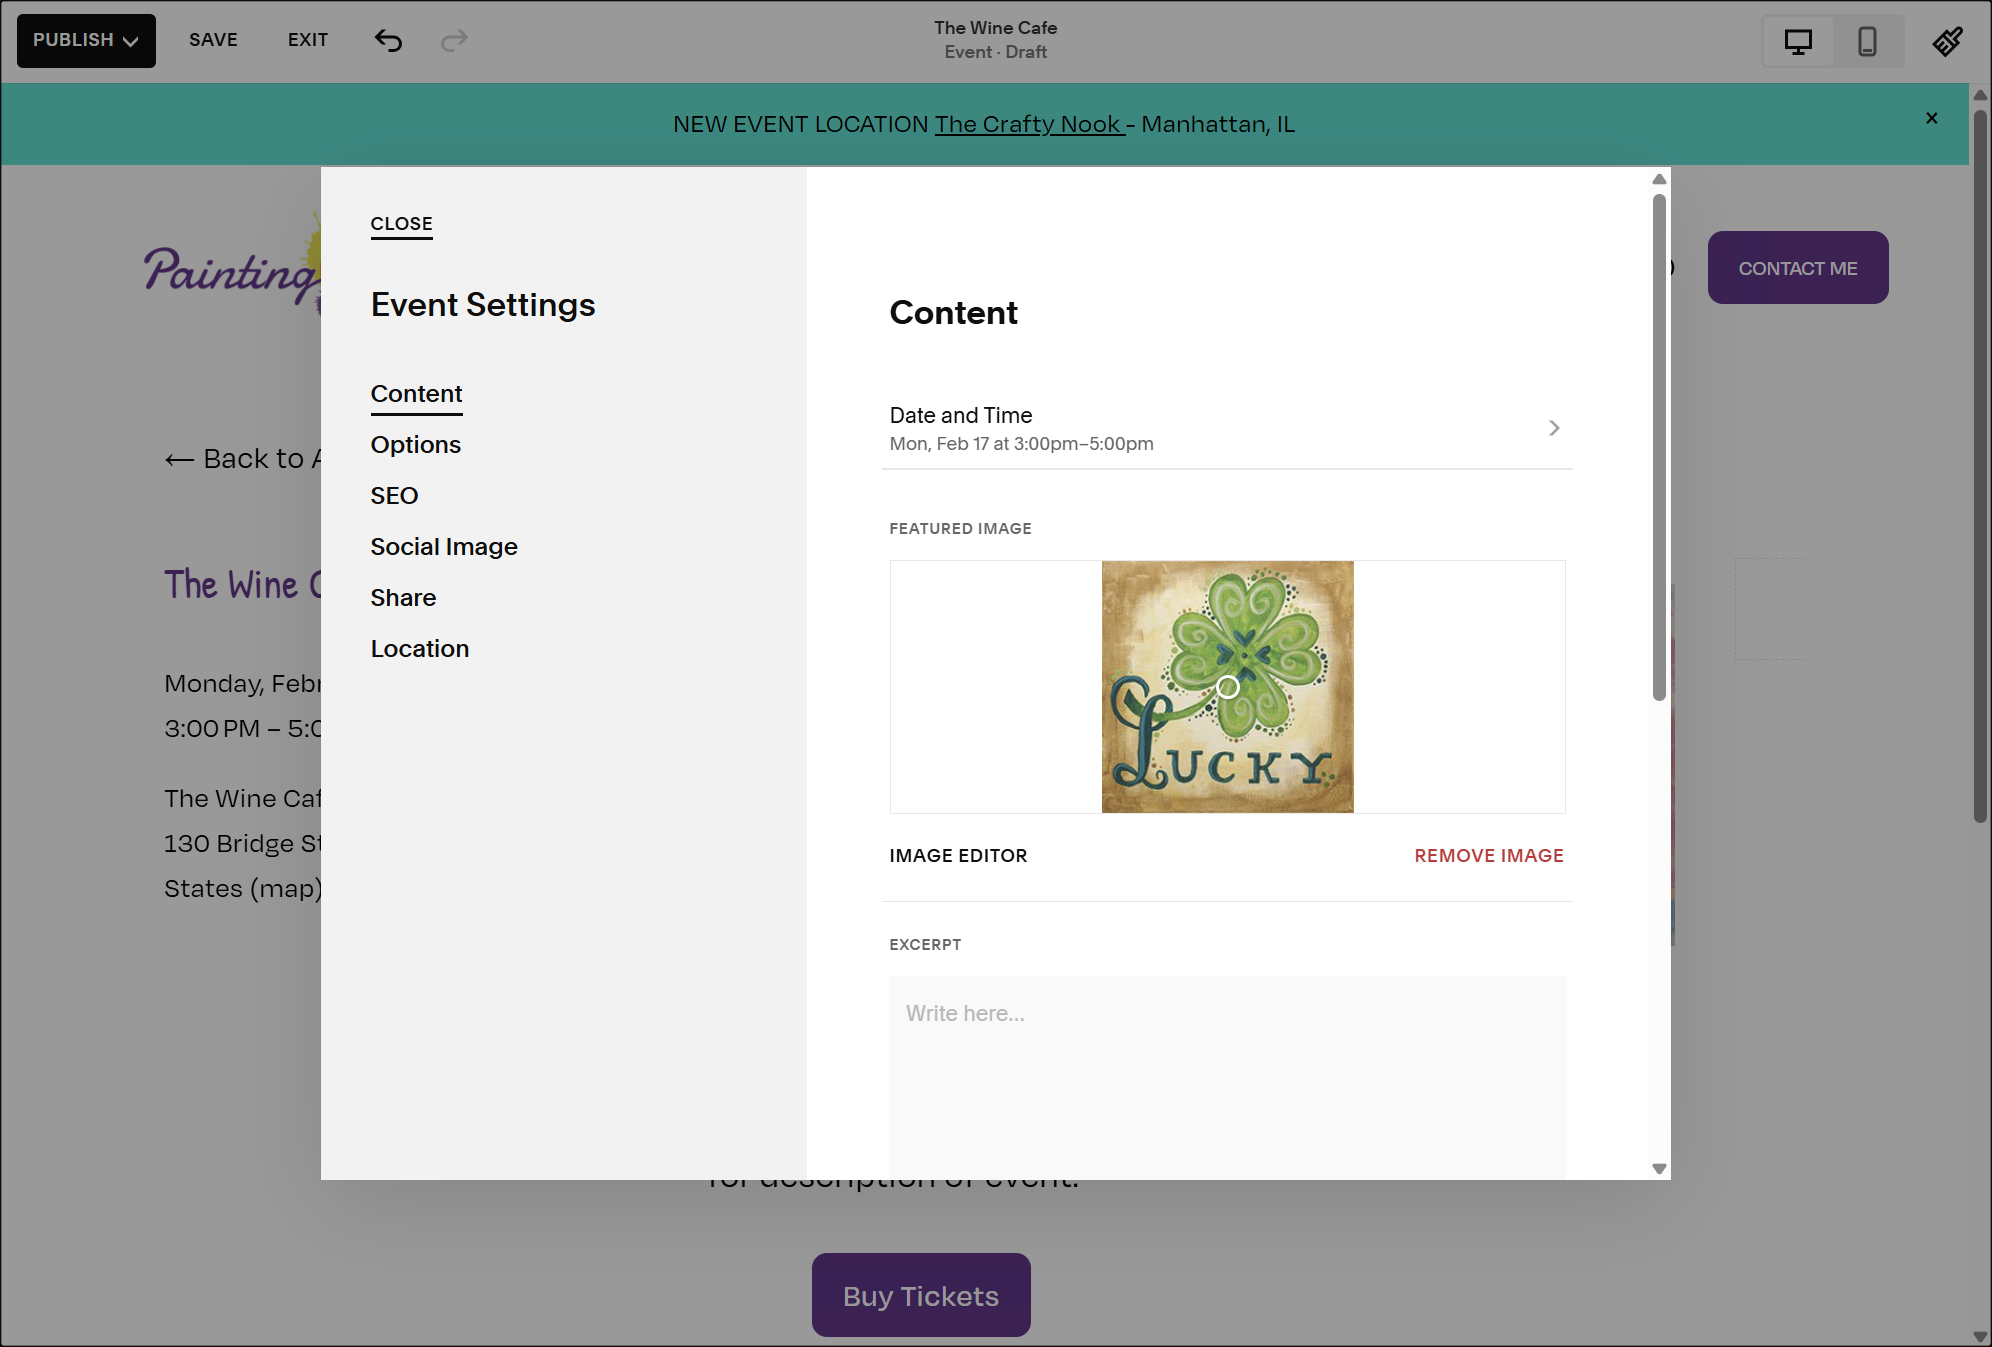Click the Back to events link
The height and width of the screenshot is (1347, 1992).
(x=243, y=458)
